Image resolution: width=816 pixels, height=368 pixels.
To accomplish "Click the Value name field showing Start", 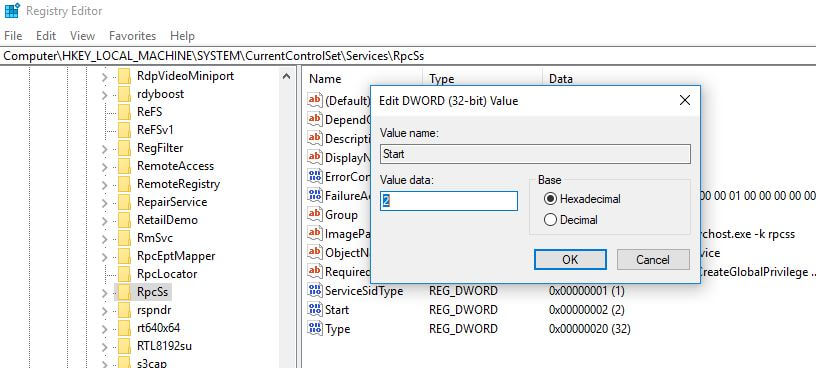I will point(535,154).
